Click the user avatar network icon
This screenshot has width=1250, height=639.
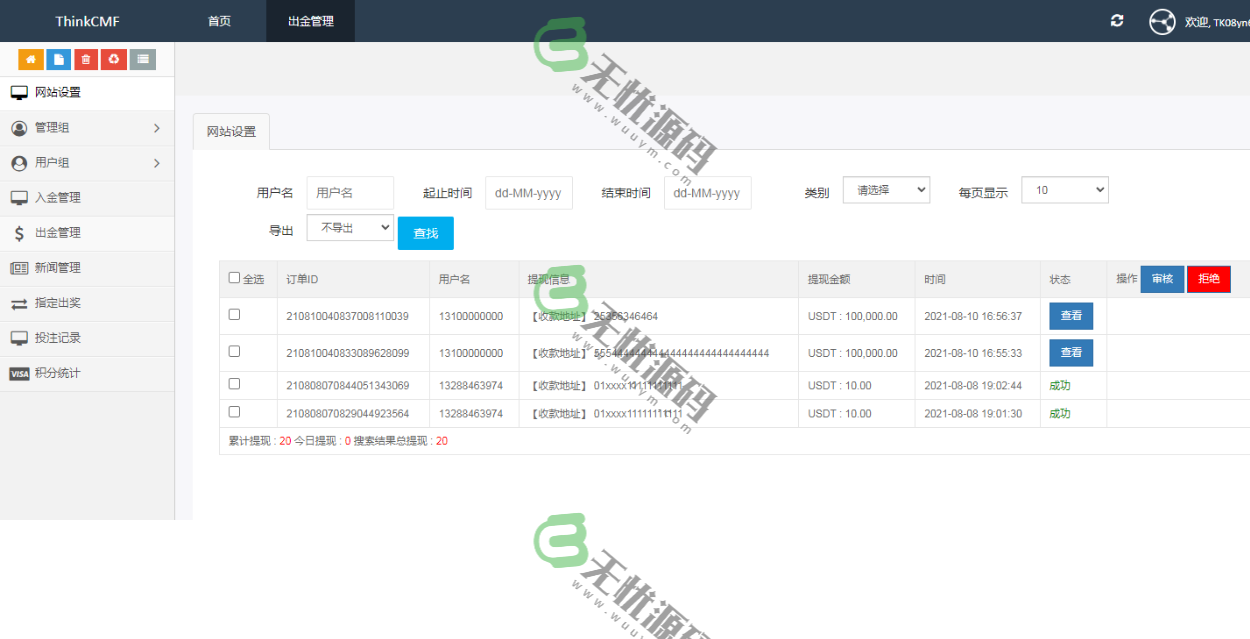pyautogui.click(x=1161, y=21)
